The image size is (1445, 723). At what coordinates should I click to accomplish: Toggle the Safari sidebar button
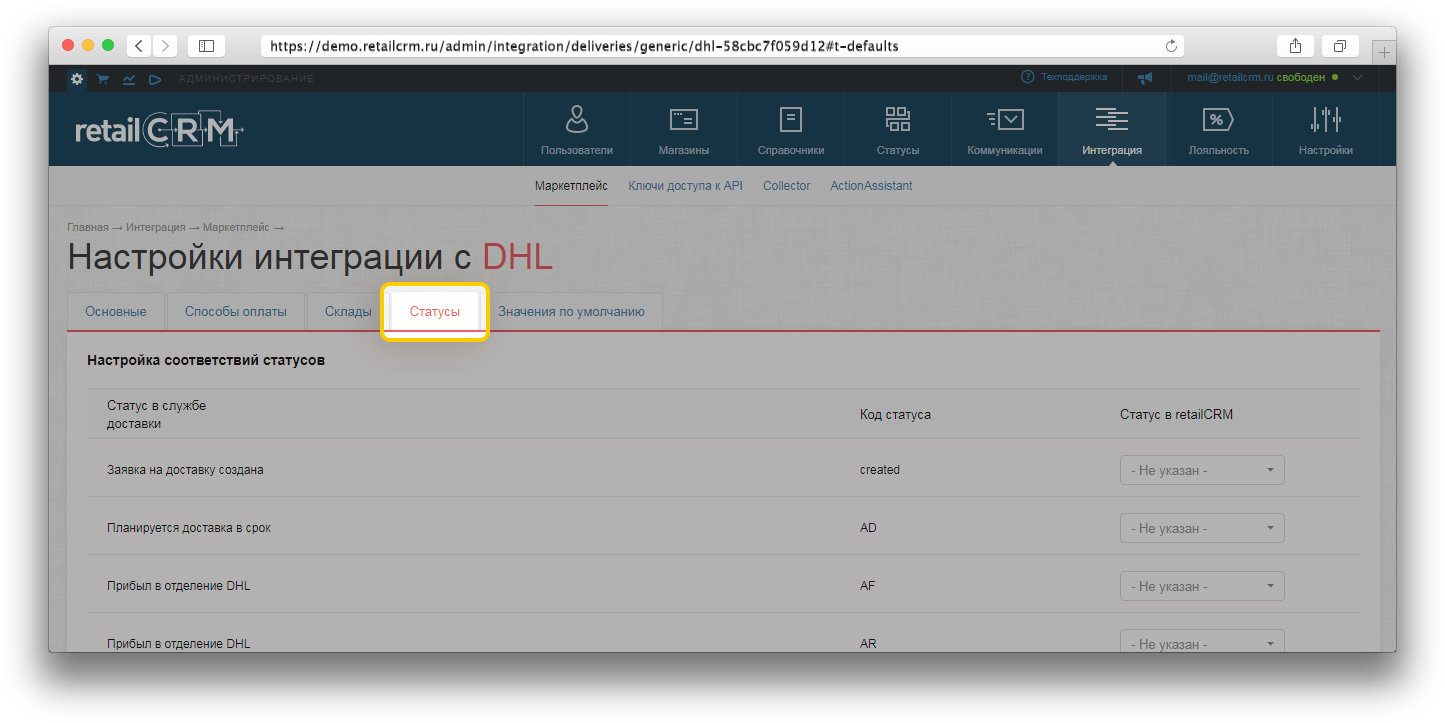pyautogui.click(x=206, y=45)
